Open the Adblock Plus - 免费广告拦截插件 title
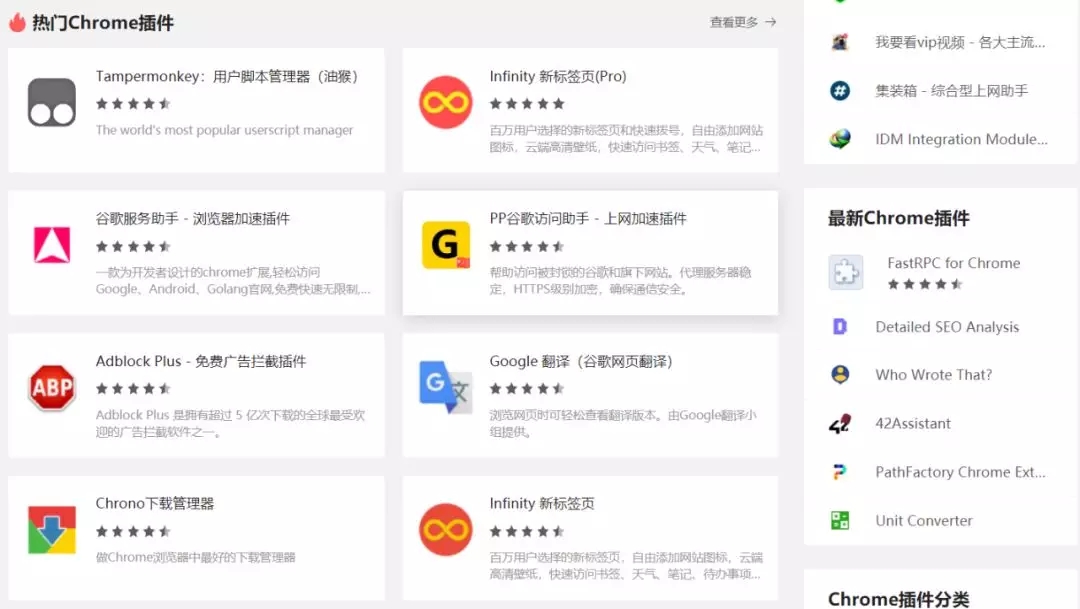This screenshot has width=1080, height=609. pyautogui.click(x=200, y=361)
